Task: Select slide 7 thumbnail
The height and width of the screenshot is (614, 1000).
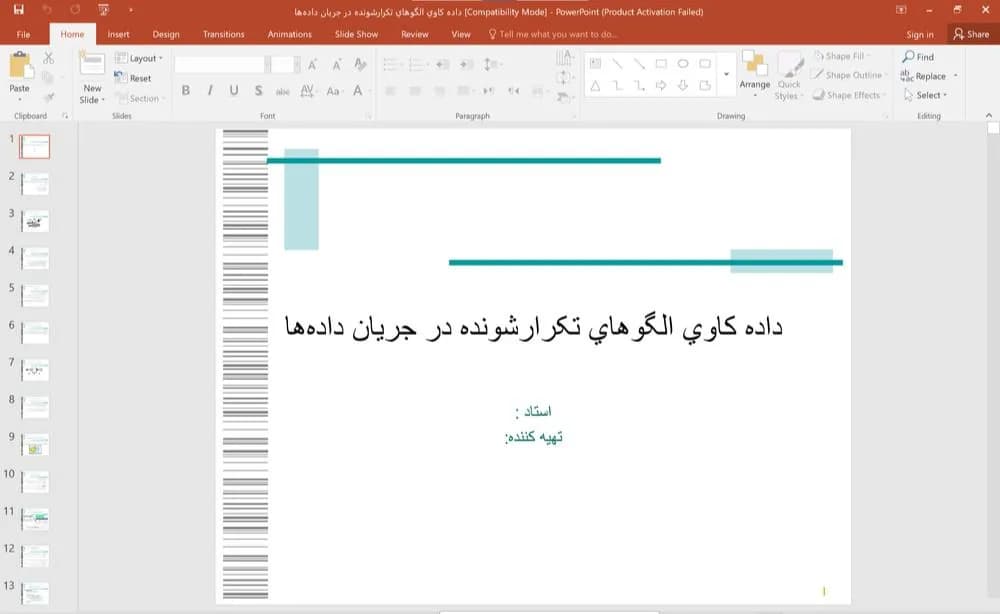Action: coord(35,370)
